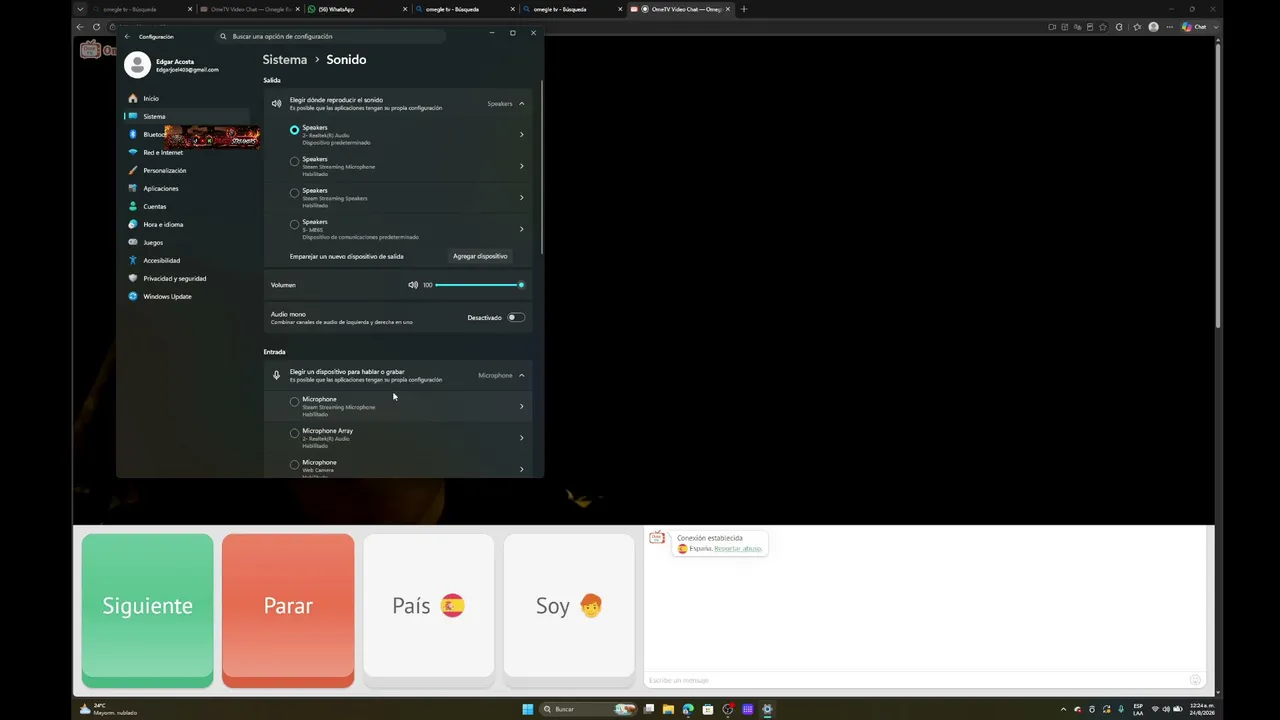
Task: Mute volume via speaker icon beside 100
Action: click(413, 285)
